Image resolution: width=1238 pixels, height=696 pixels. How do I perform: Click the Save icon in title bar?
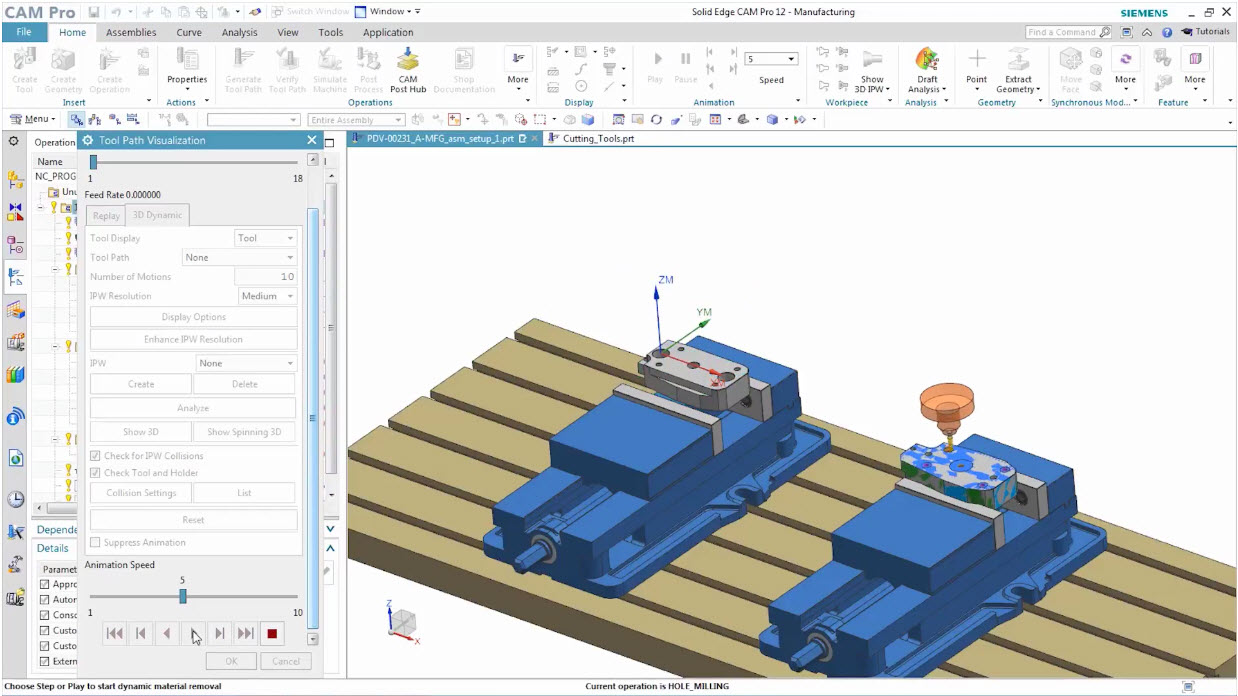94,12
